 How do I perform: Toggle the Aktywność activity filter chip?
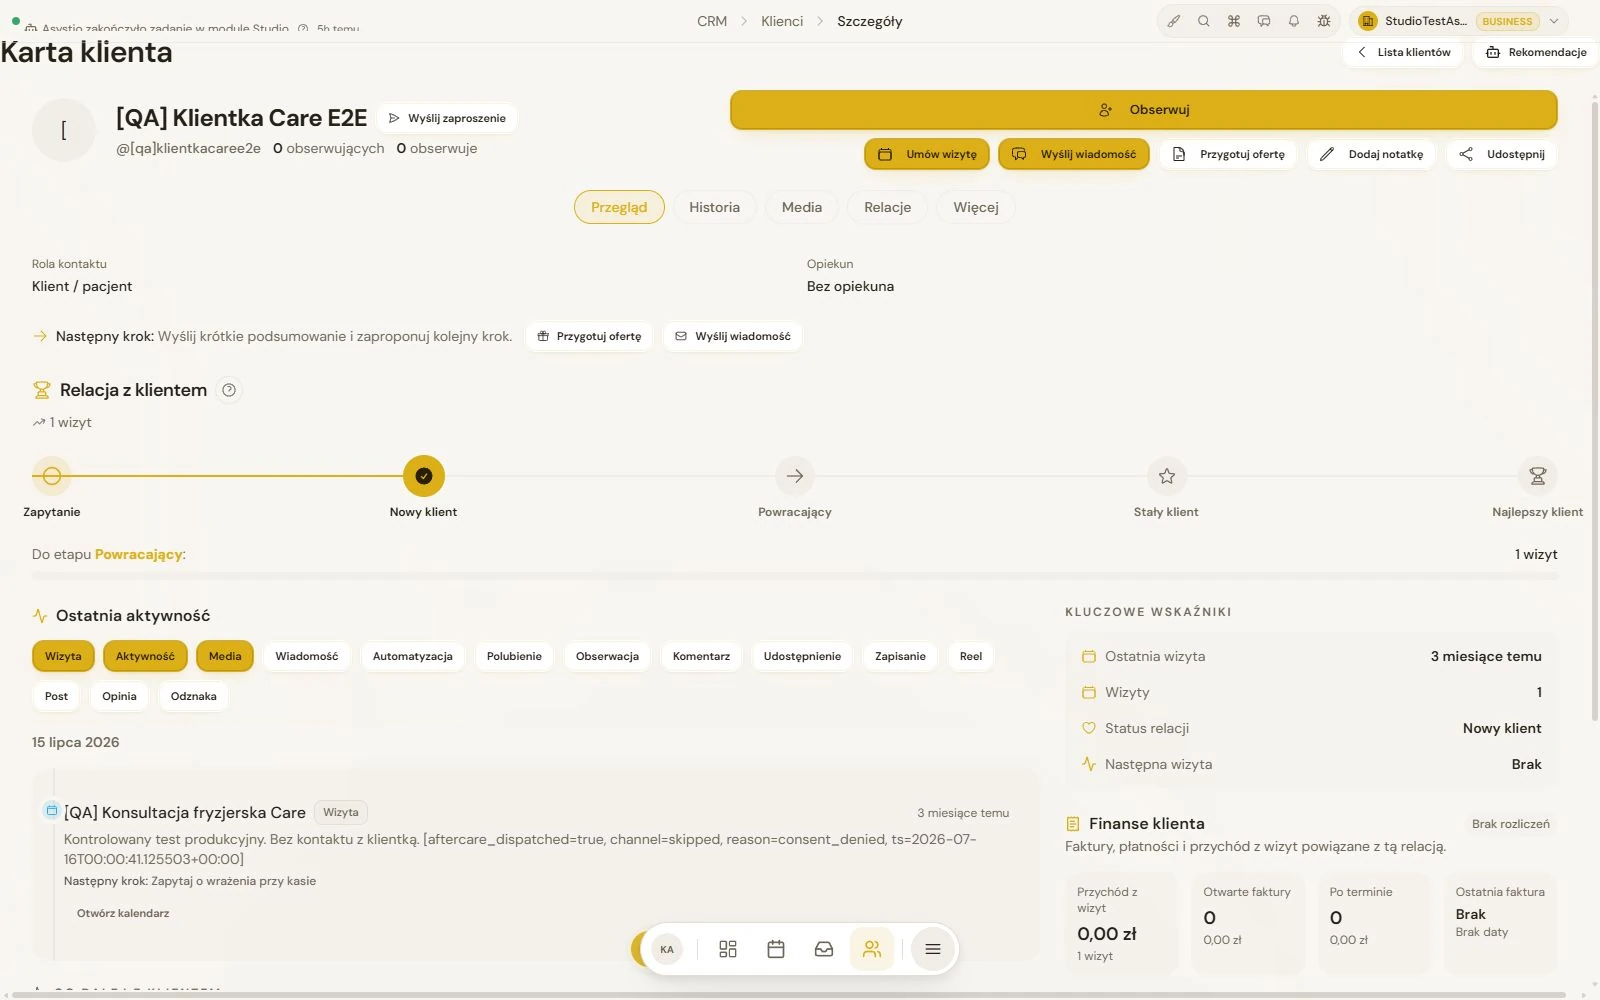pos(145,656)
